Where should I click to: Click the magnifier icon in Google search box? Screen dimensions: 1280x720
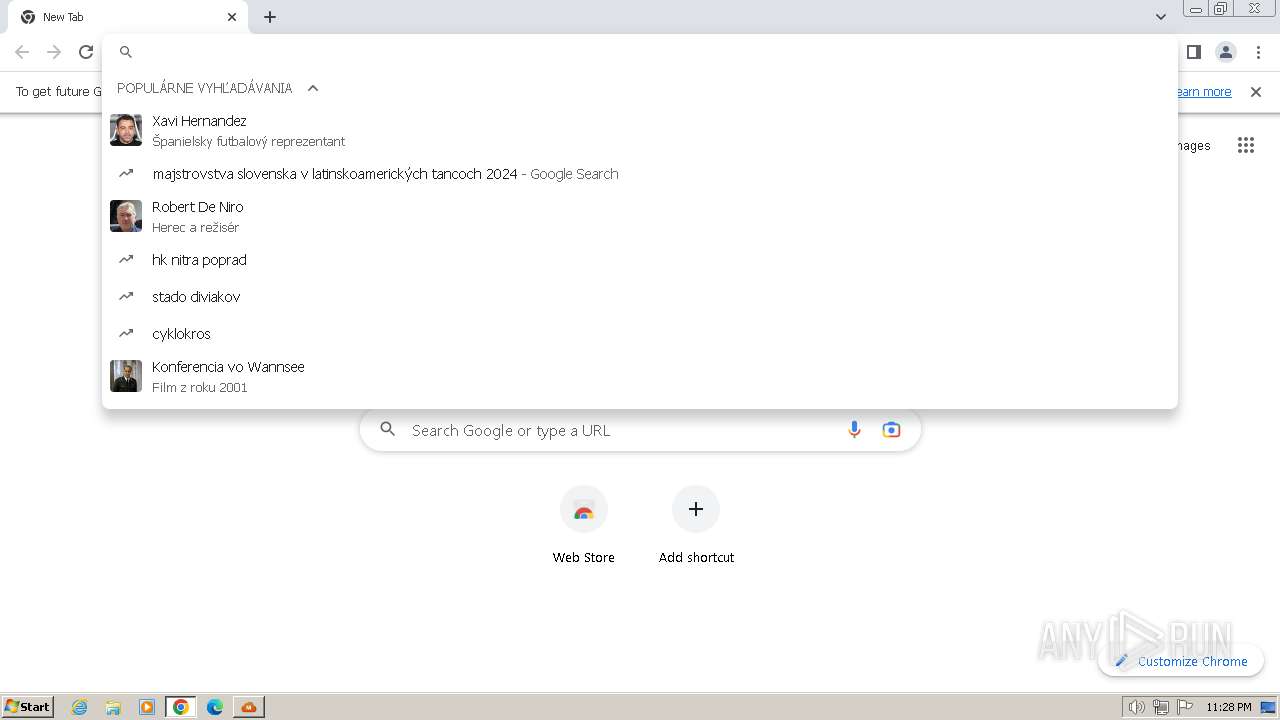pyautogui.click(x=388, y=430)
